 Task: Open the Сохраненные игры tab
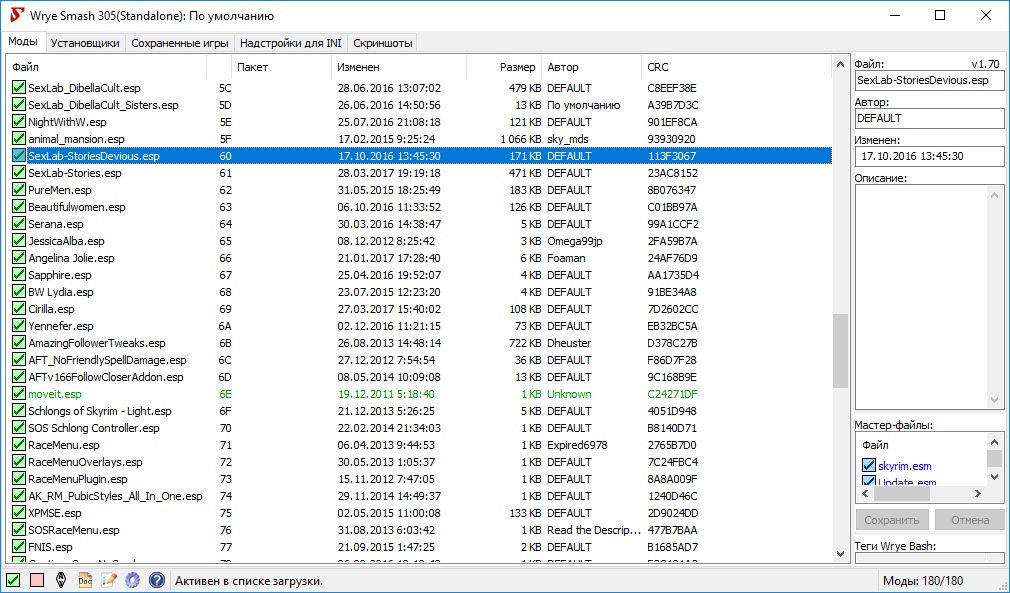click(180, 43)
